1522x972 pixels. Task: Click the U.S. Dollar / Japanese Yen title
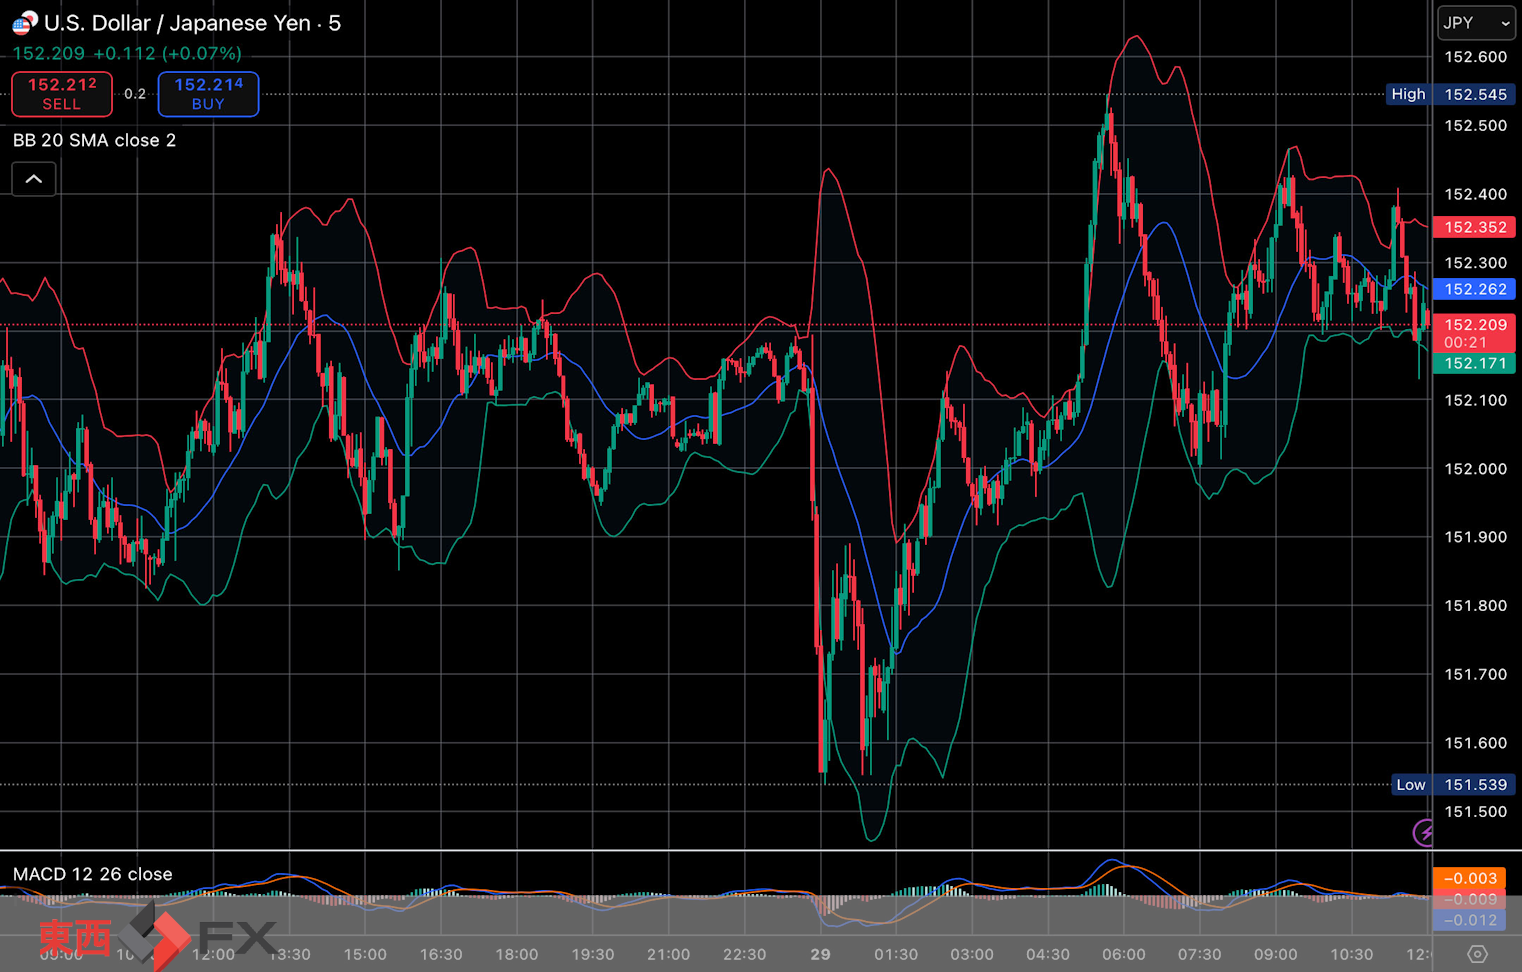click(192, 23)
